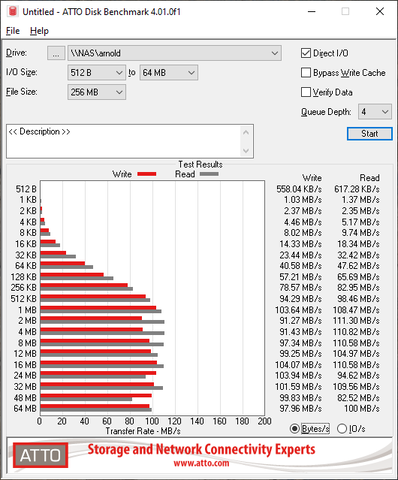Click the red write bar for 16 MB
Screen dimensions: 398x480
[99, 363]
